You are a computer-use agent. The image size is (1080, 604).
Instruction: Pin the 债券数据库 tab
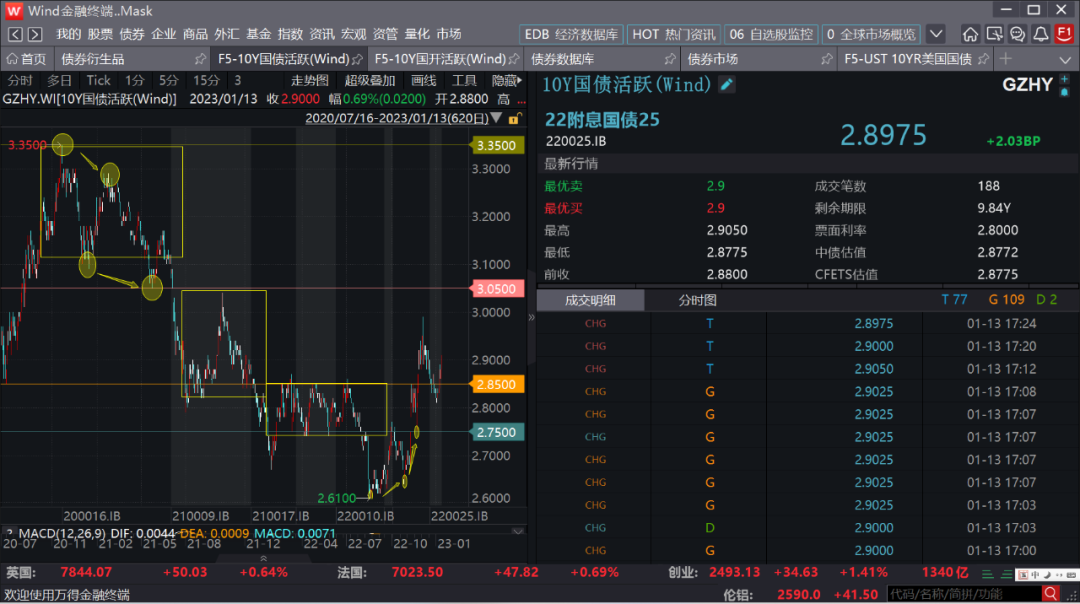tap(669, 59)
